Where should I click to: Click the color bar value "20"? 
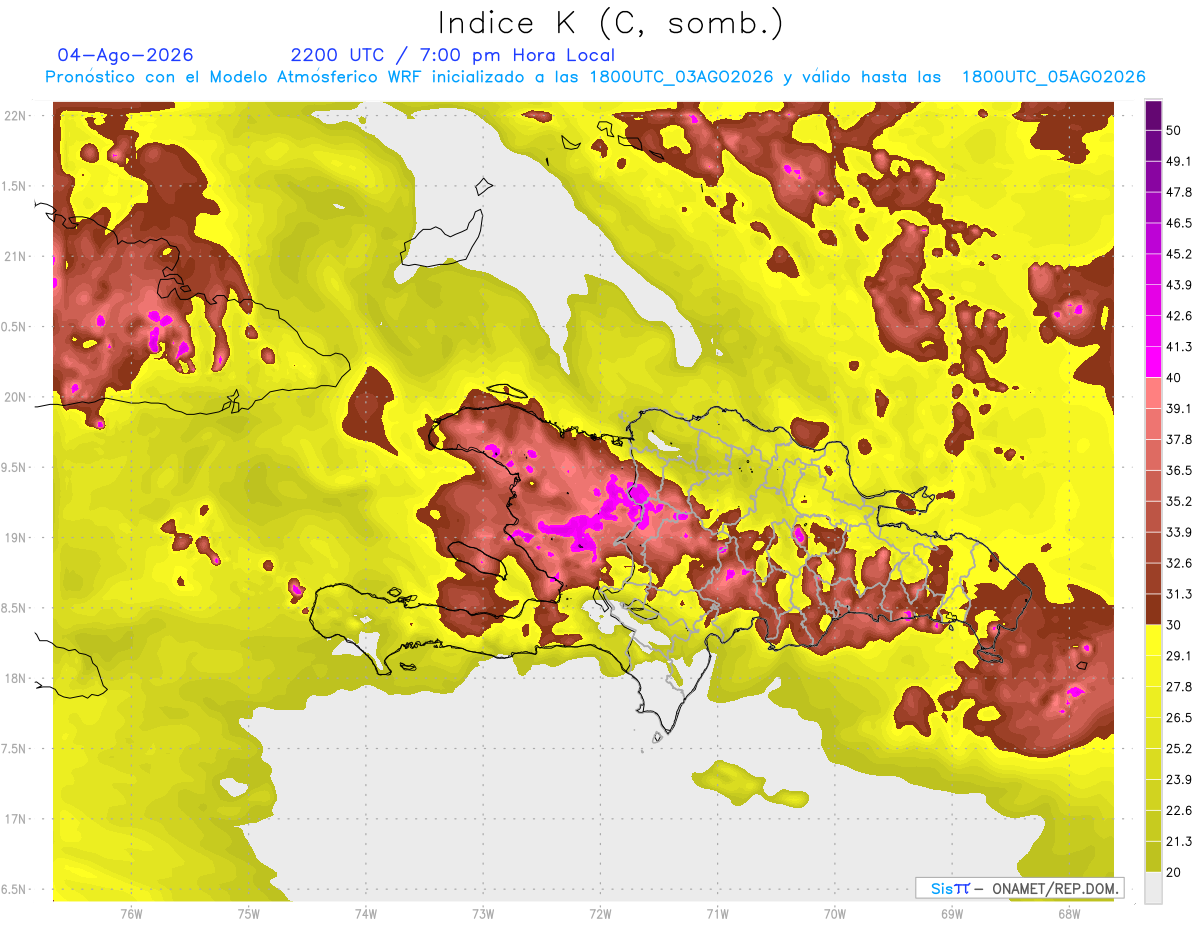click(x=1174, y=872)
